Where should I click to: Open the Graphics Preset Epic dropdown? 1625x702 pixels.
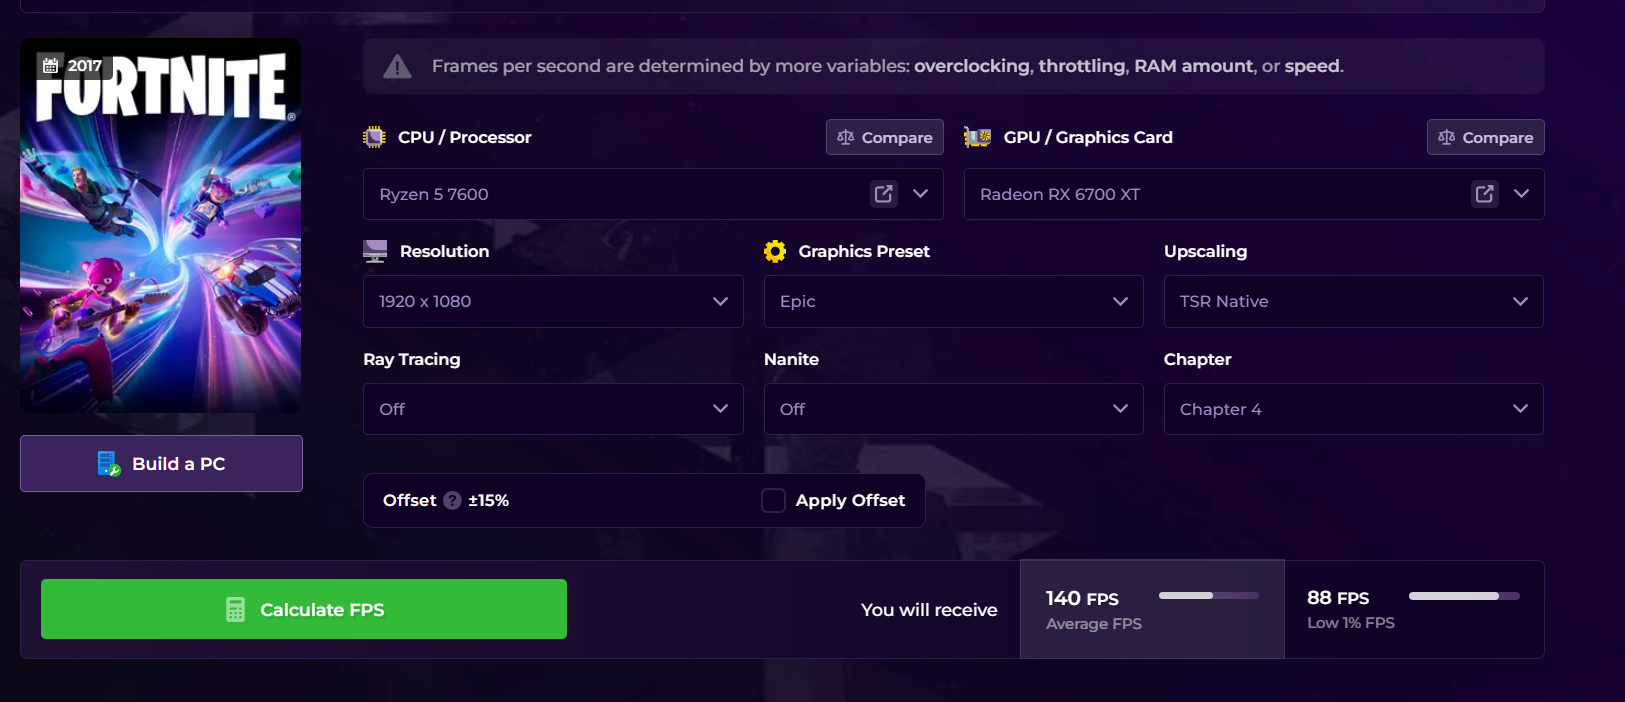point(953,301)
